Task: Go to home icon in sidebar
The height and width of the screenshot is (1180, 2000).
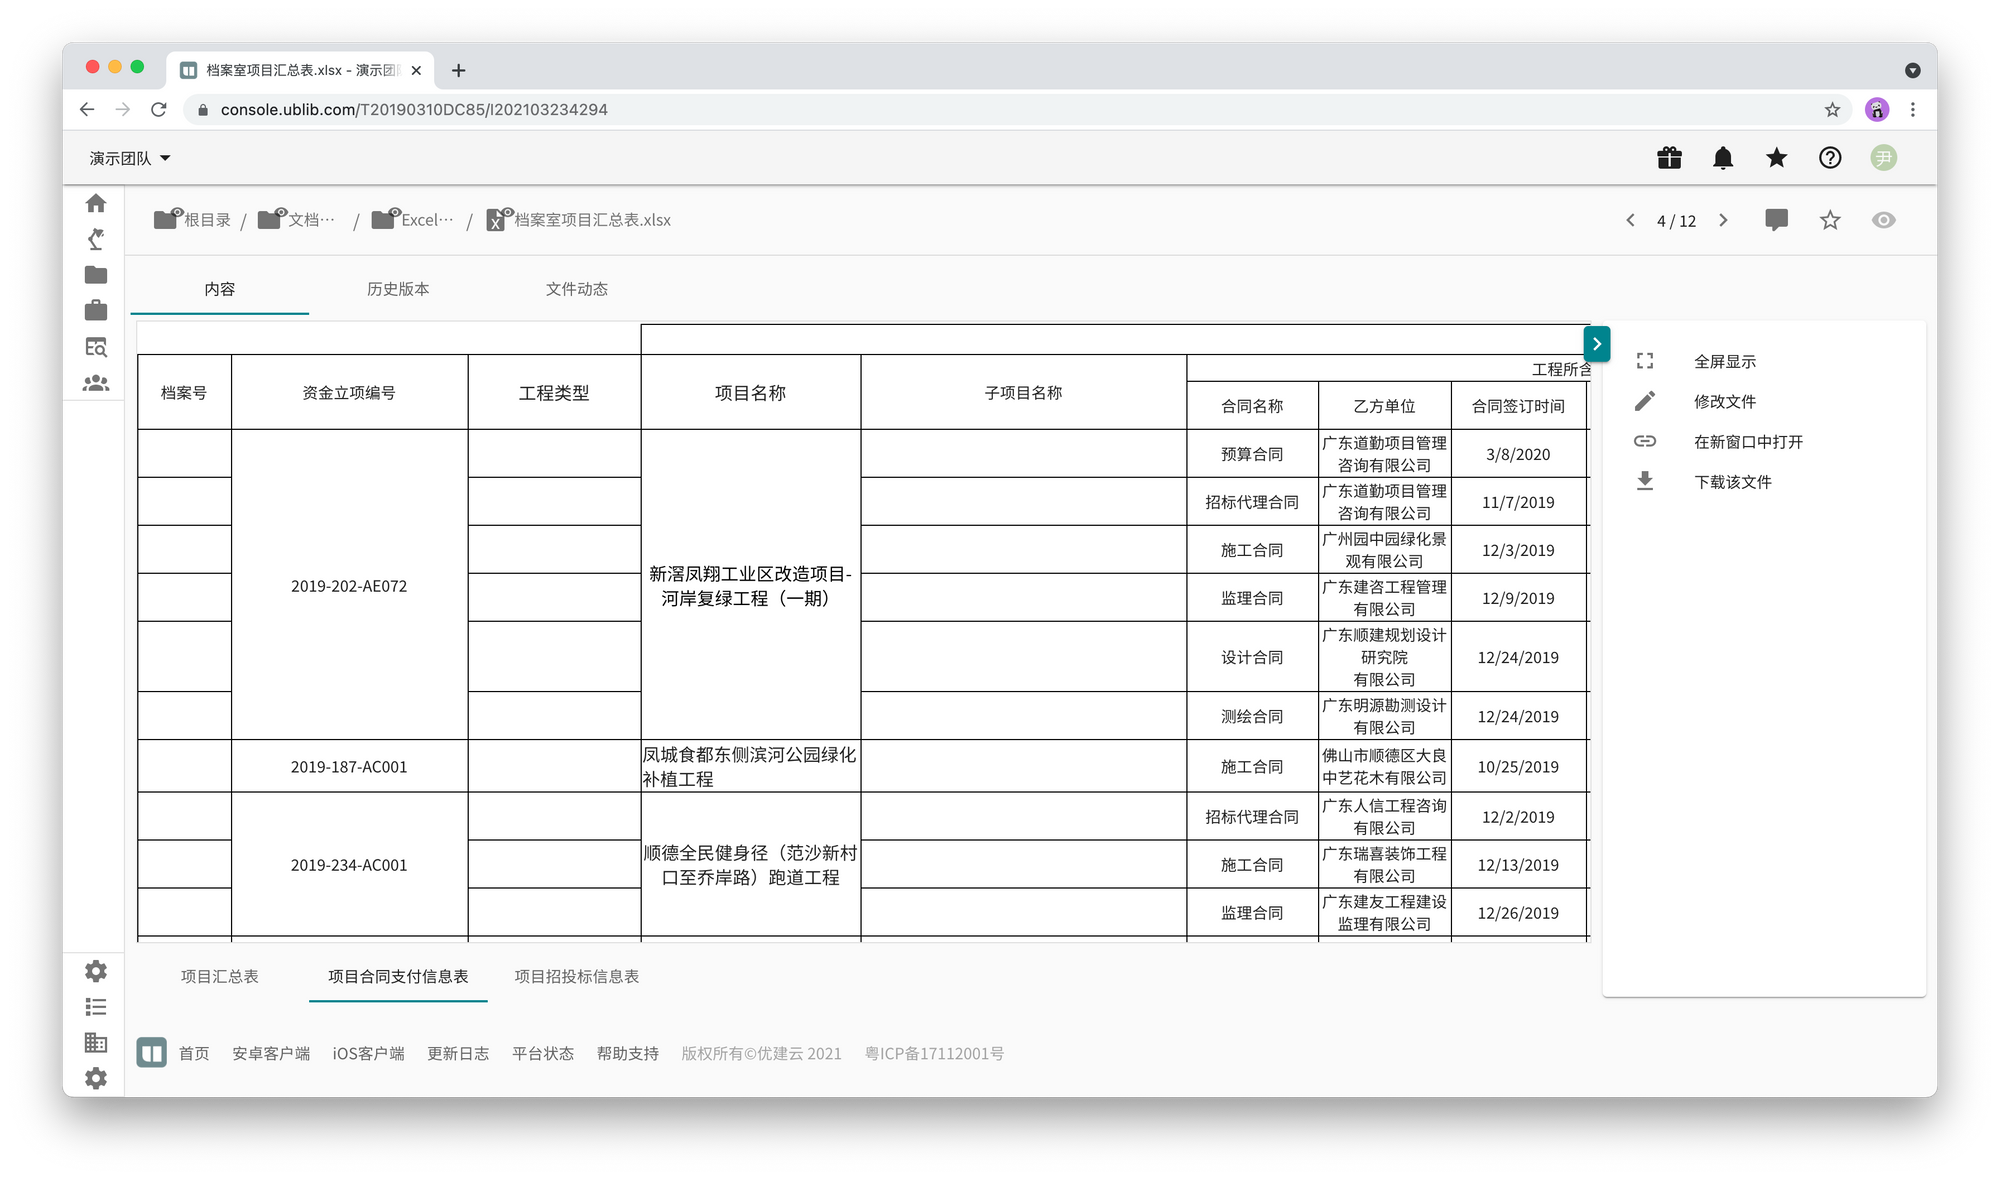Action: (x=96, y=203)
